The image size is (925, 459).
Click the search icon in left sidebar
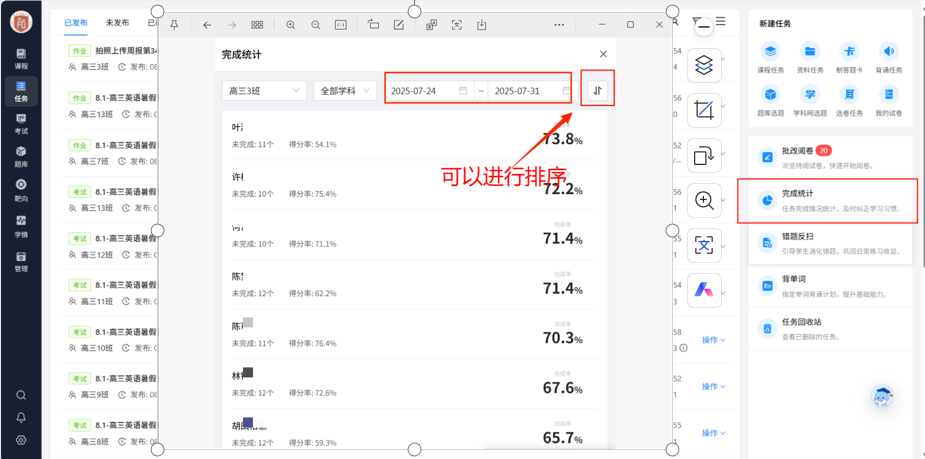21,395
